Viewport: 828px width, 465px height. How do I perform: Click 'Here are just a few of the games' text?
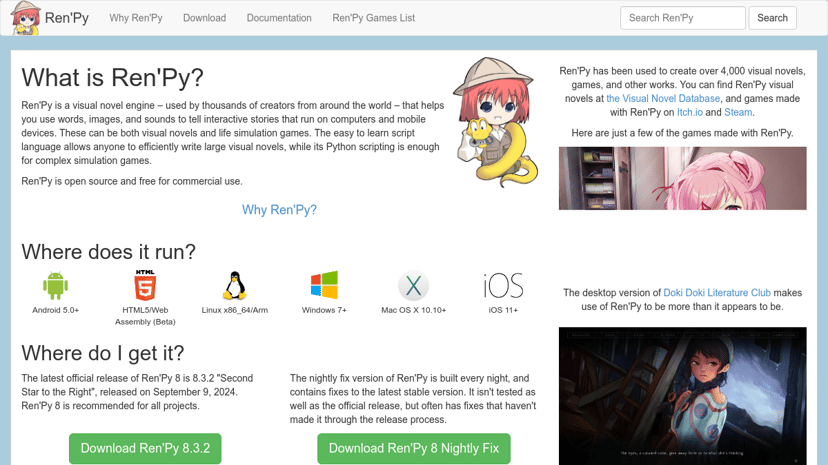[x=682, y=133]
